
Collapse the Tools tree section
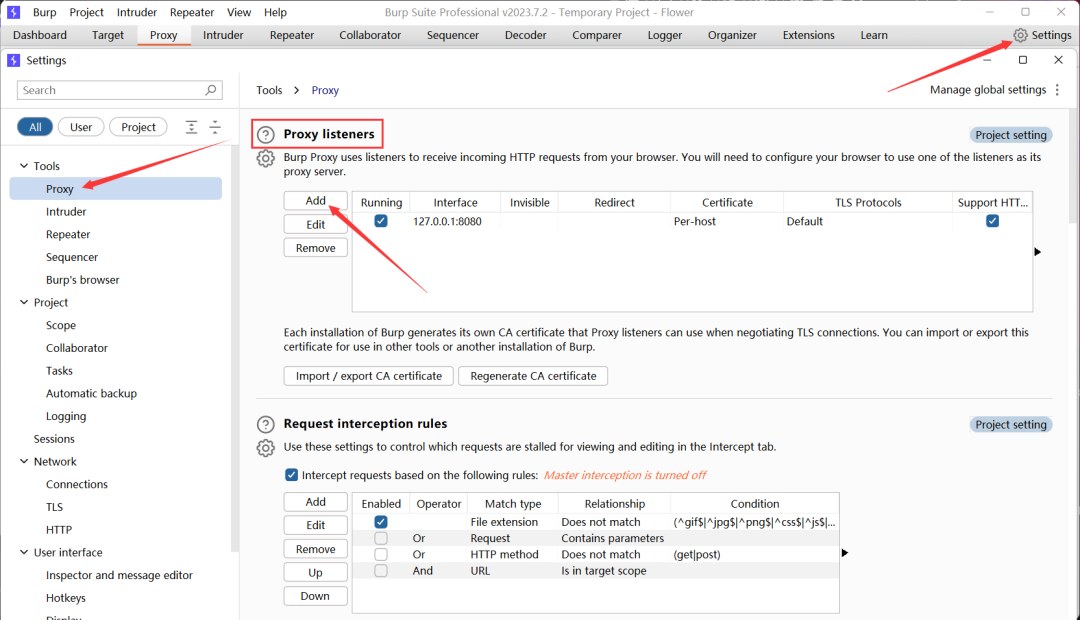(24, 166)
